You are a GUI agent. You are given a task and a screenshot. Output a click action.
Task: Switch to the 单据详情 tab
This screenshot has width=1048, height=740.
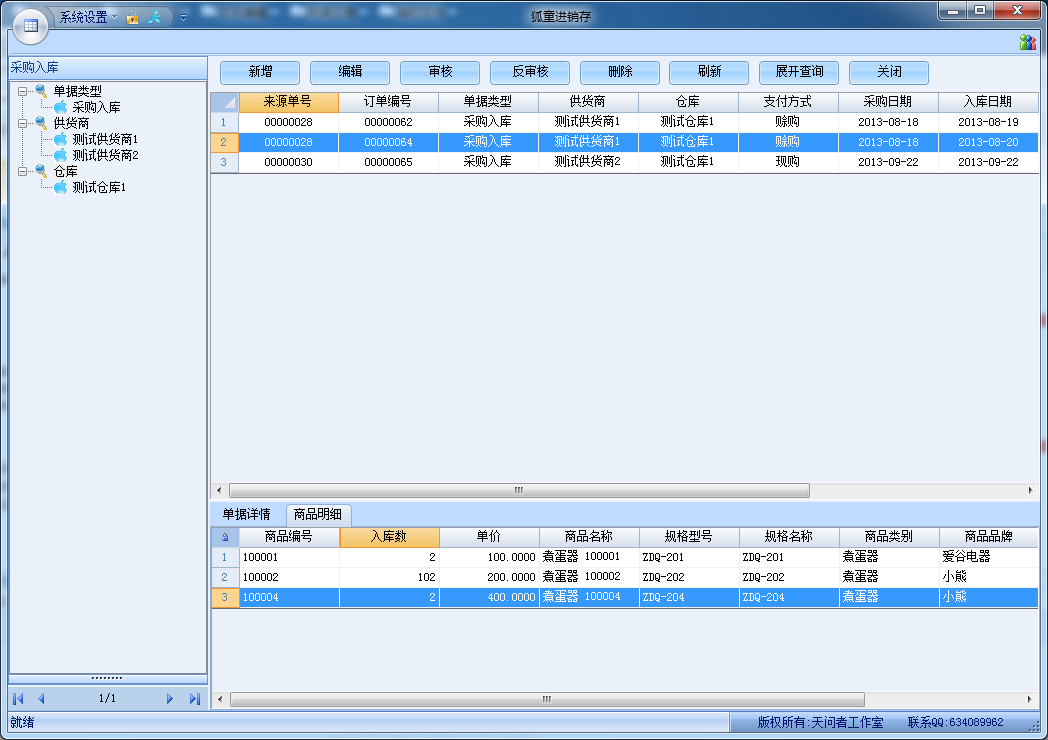(246, 514)
